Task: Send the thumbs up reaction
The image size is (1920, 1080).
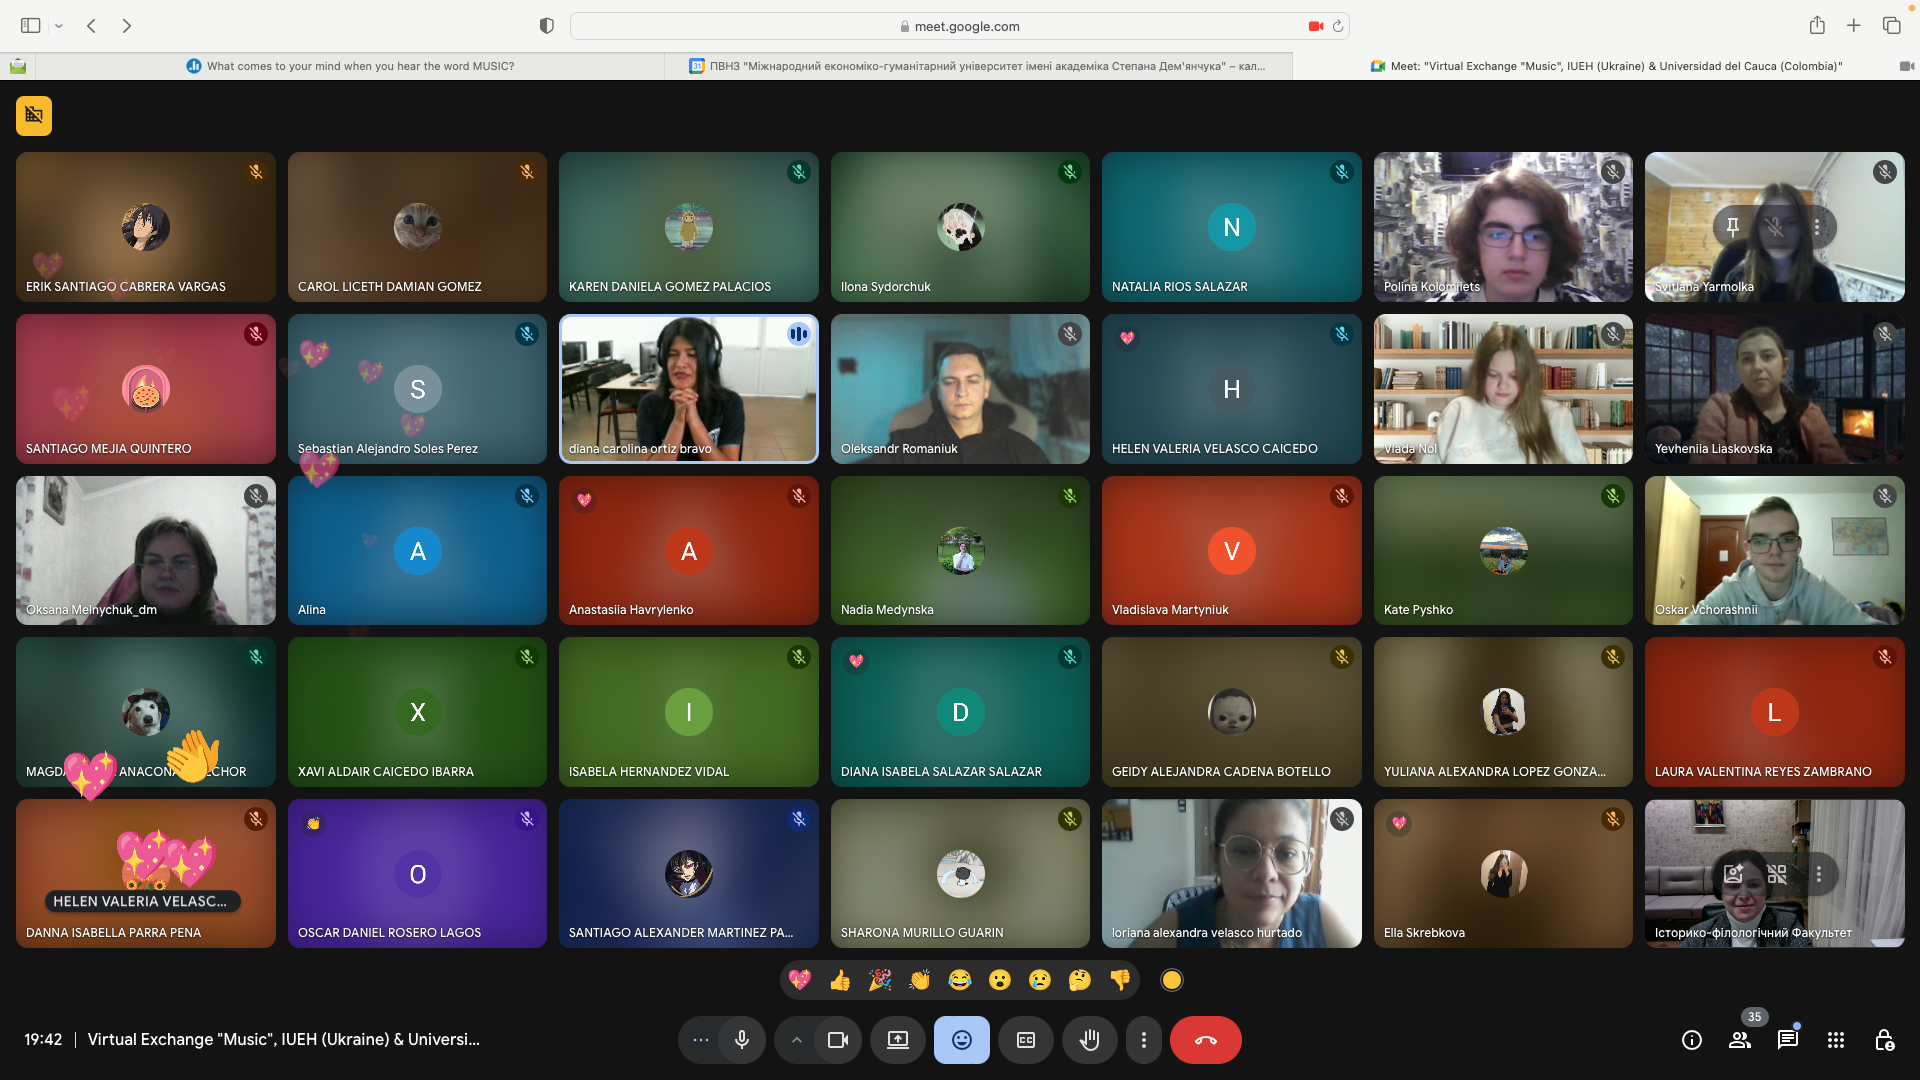Action: (840, 980)
